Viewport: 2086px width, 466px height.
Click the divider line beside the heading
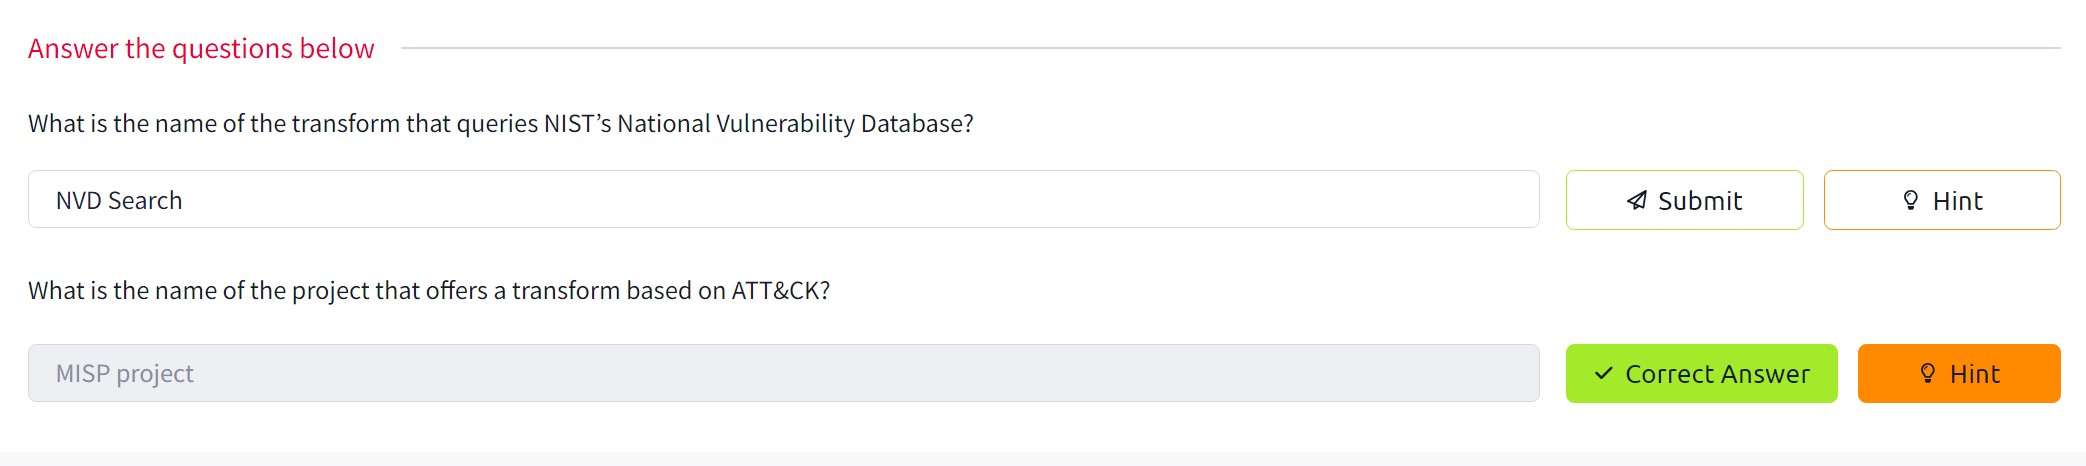tap(1230, 47)
